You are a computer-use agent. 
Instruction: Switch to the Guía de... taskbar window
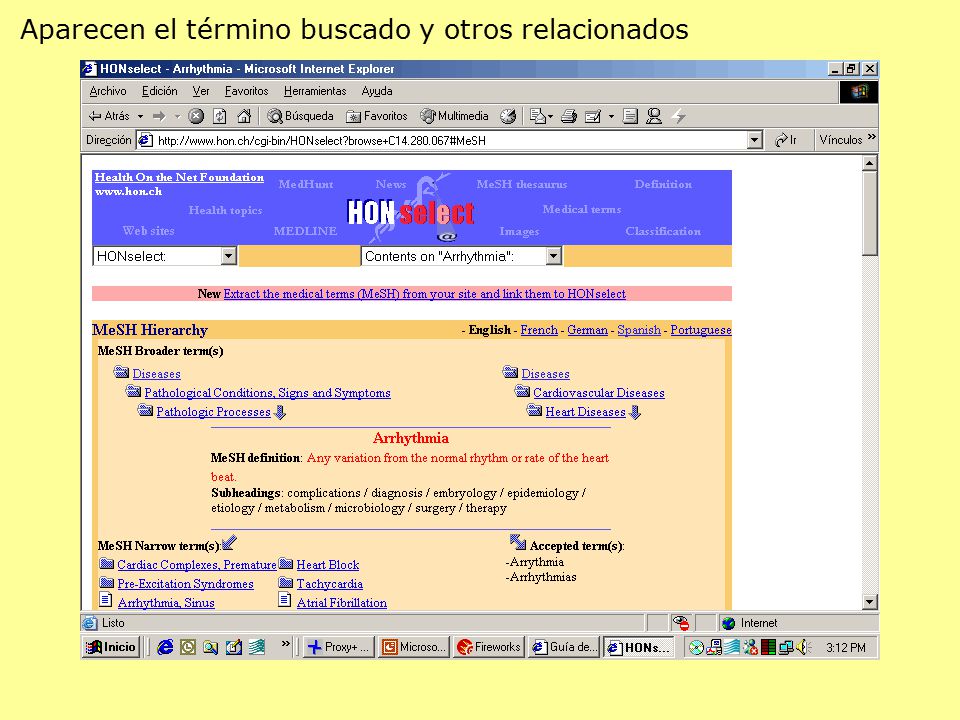564,647
